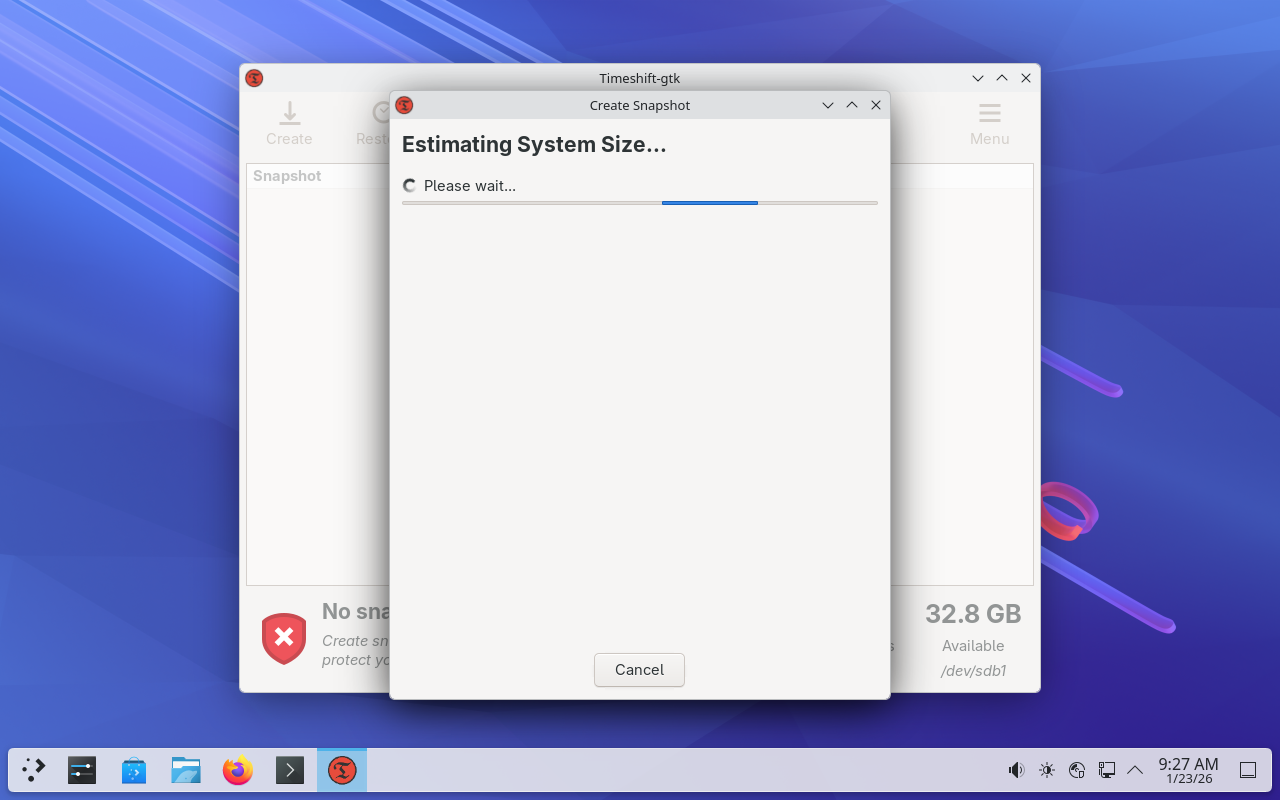Open the KDE application launcher
The image size is (1280, 800).
34,770
